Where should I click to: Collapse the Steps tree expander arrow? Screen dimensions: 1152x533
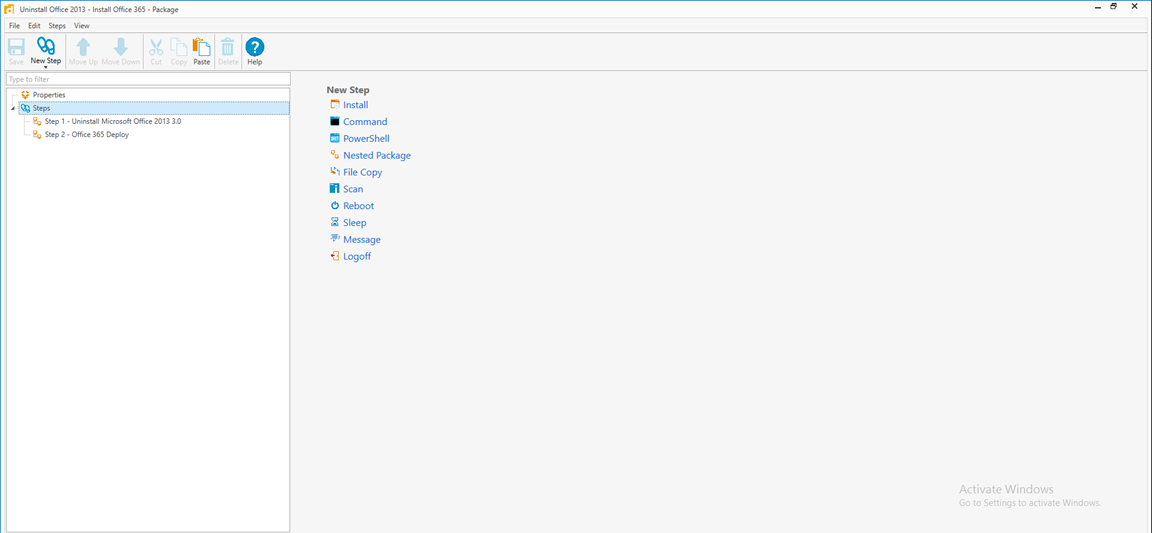[12, 108]
